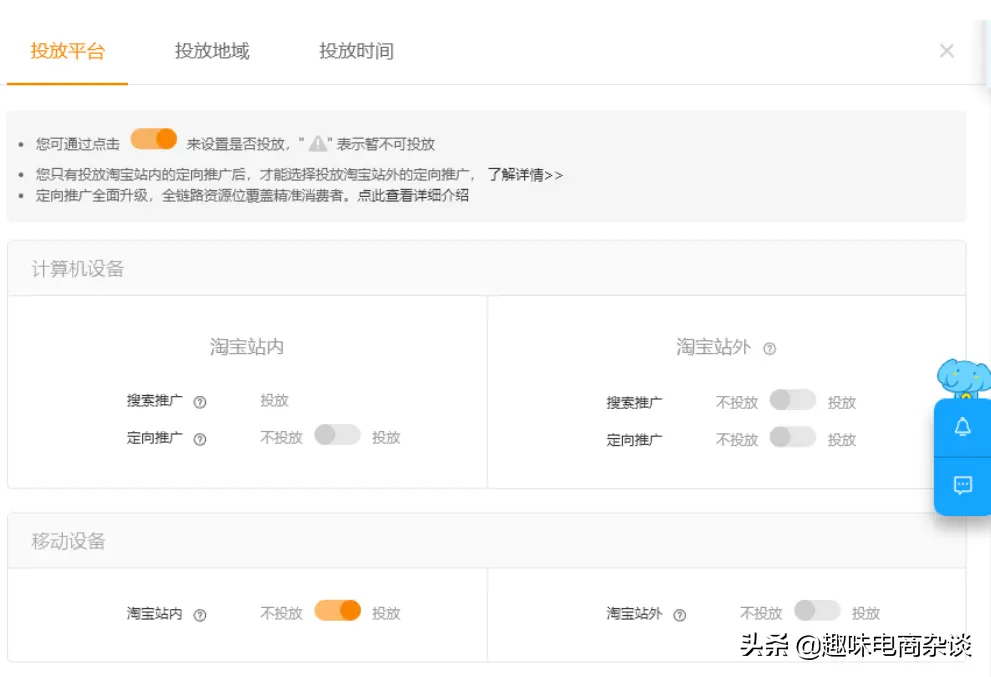The image size is (991, 677).
Task: Close the settings dialog with X
Action: pyautogui.click(x=946, y=51)
